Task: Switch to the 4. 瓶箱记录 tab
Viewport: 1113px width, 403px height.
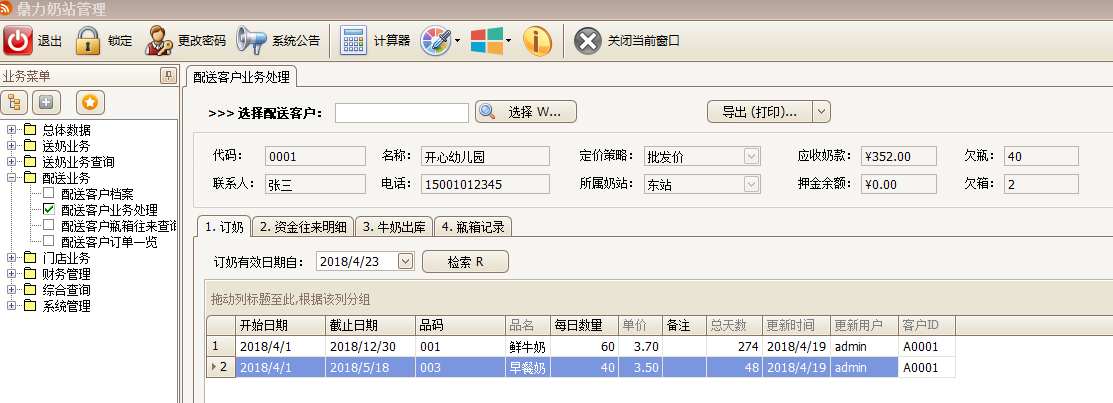Action: 473,227
